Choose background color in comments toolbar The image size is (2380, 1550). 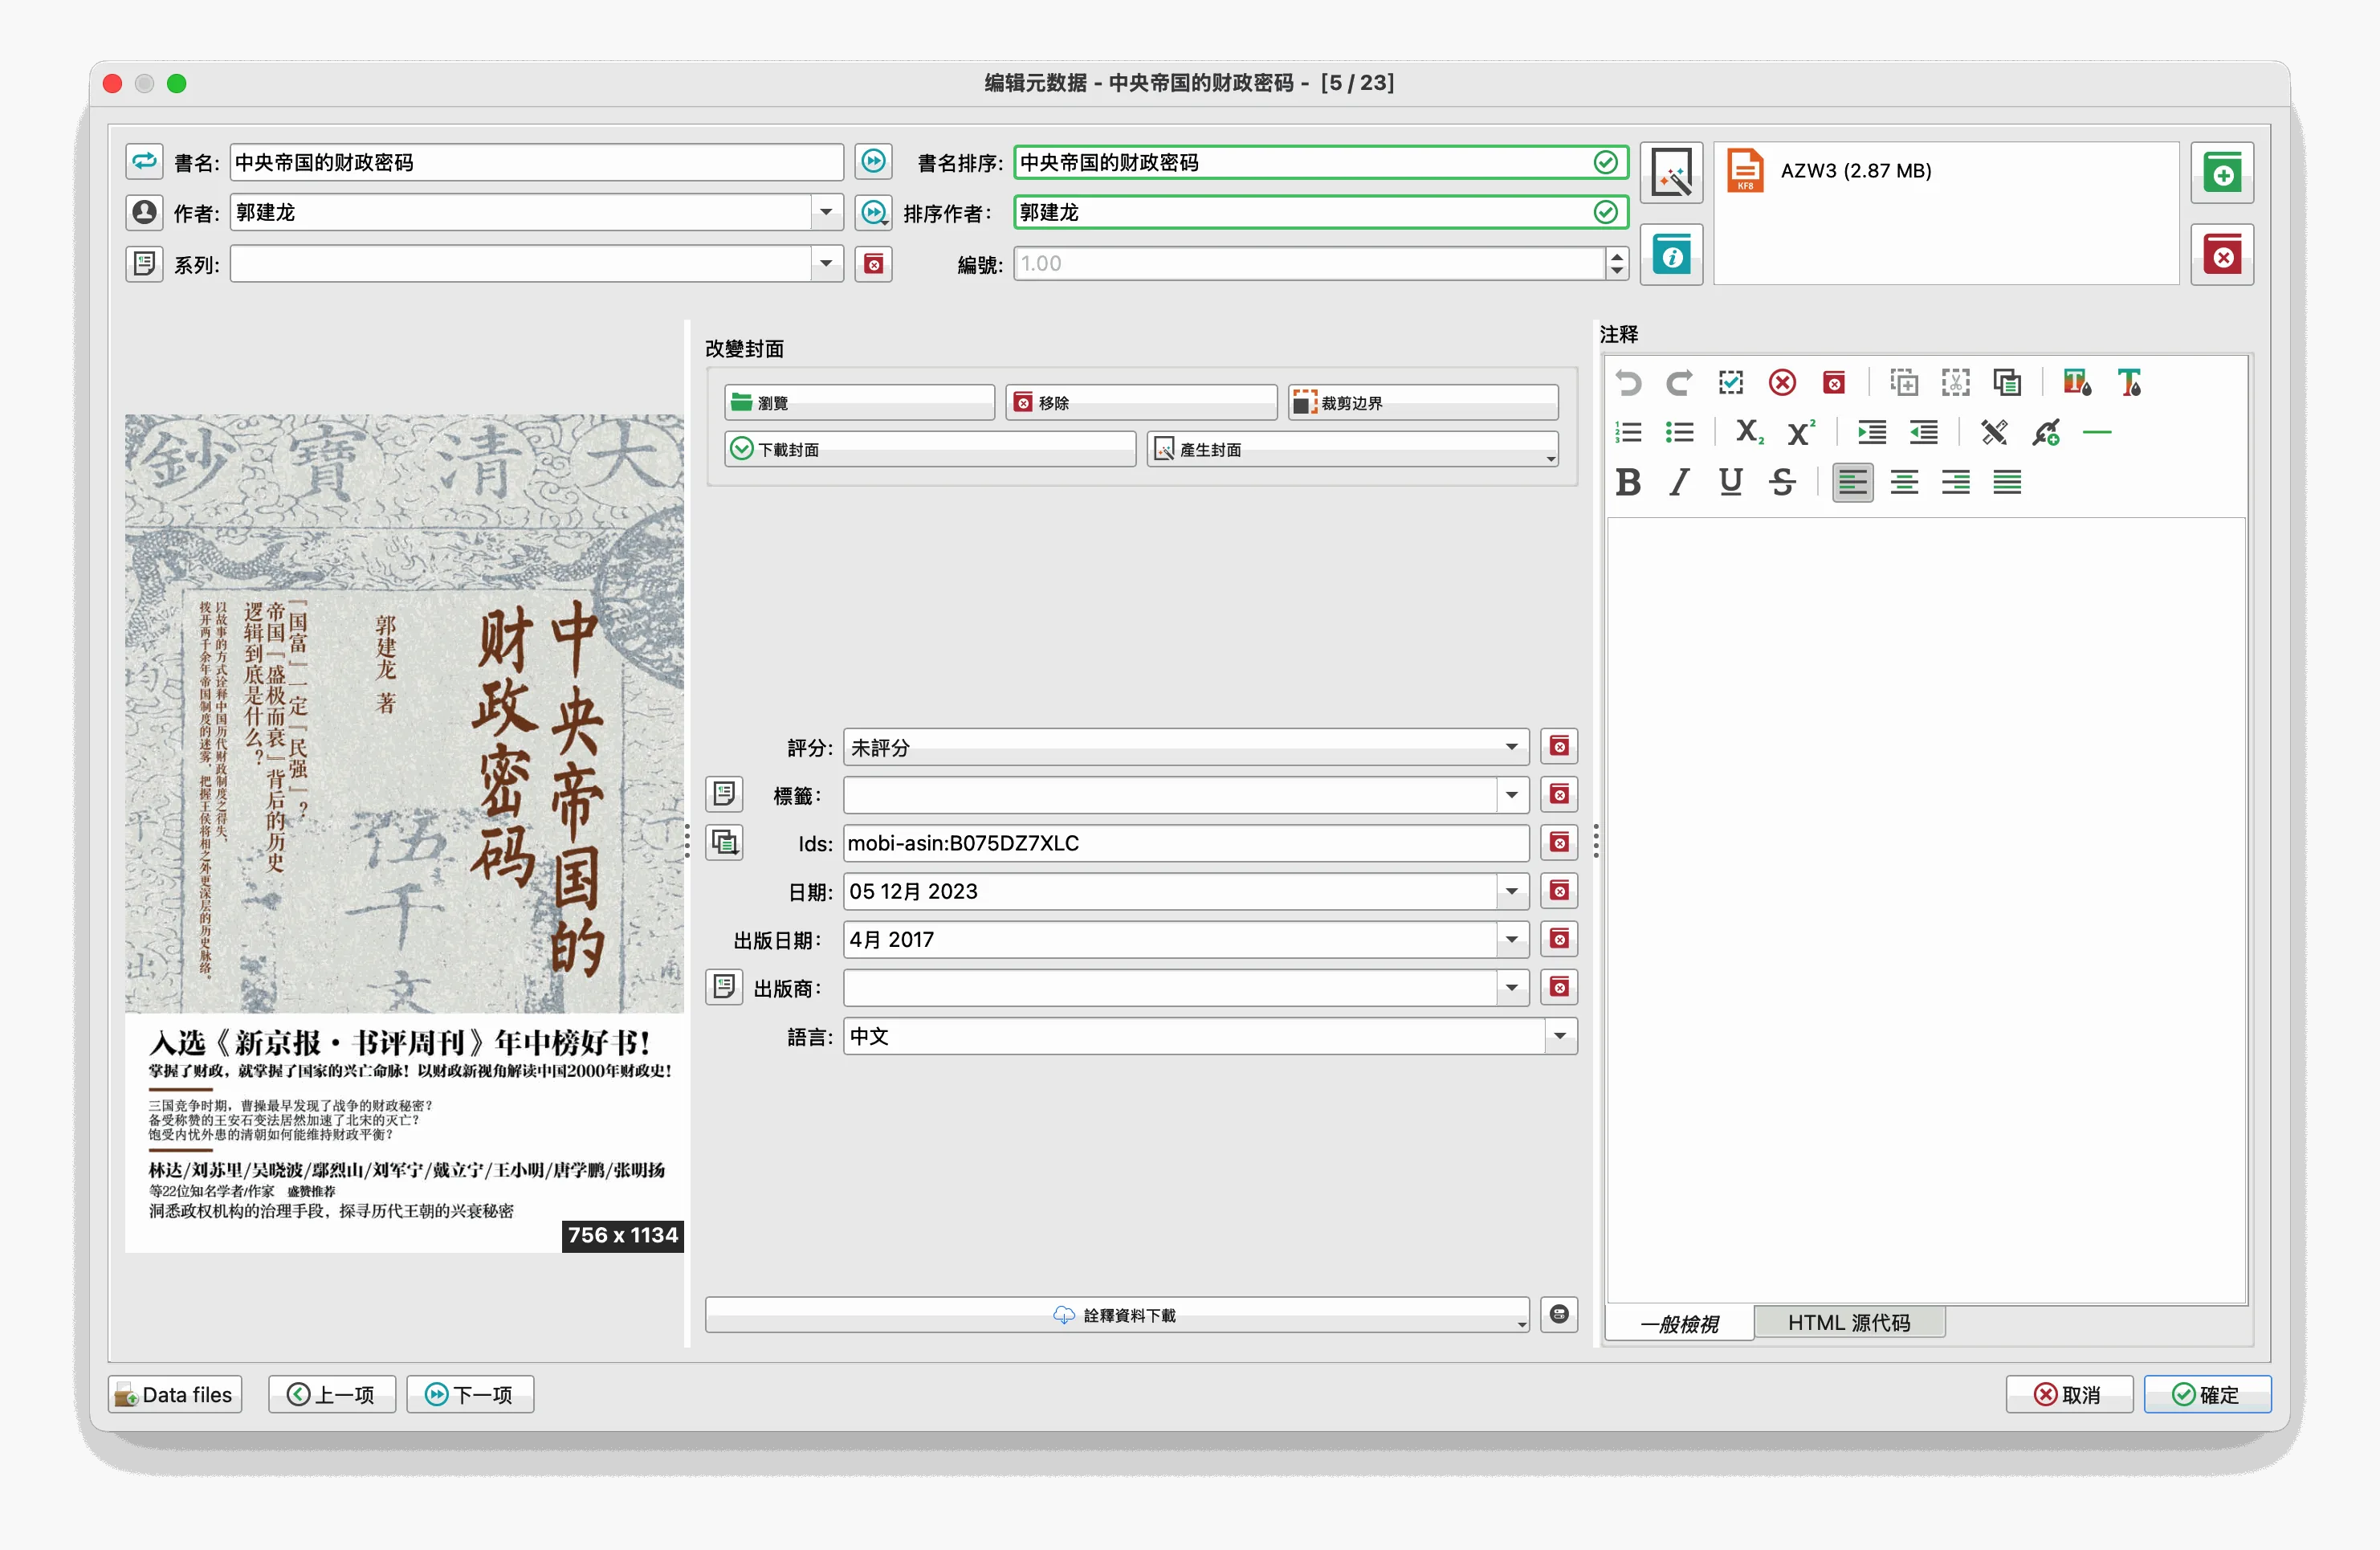click(2078, 383)
